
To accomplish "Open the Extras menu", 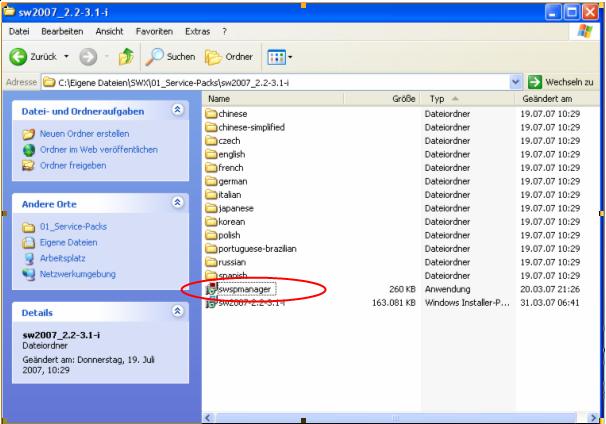I will click(x=197, y=32).
